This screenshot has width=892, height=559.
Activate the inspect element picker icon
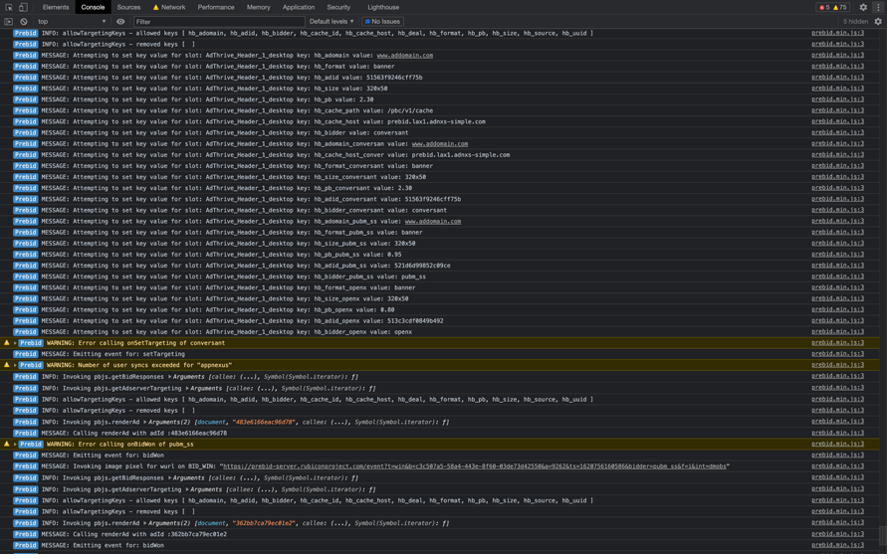9,7
